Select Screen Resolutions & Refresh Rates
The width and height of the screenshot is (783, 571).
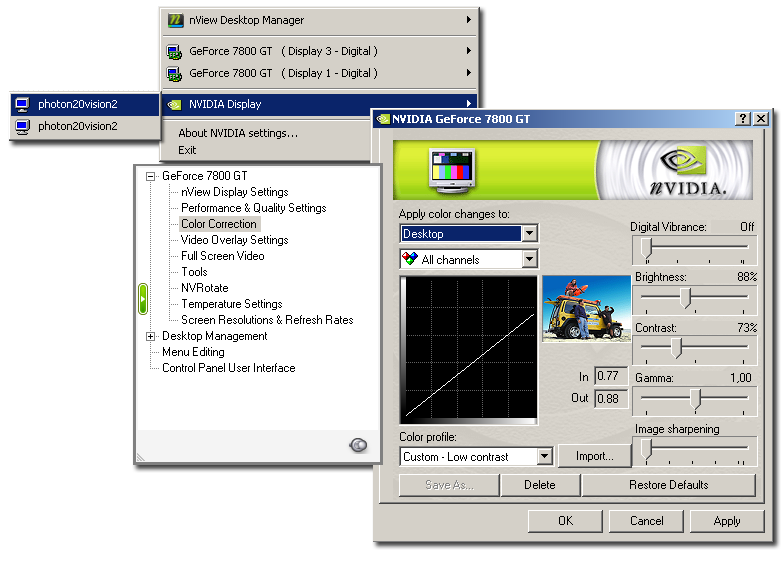(x=267, y=320)
